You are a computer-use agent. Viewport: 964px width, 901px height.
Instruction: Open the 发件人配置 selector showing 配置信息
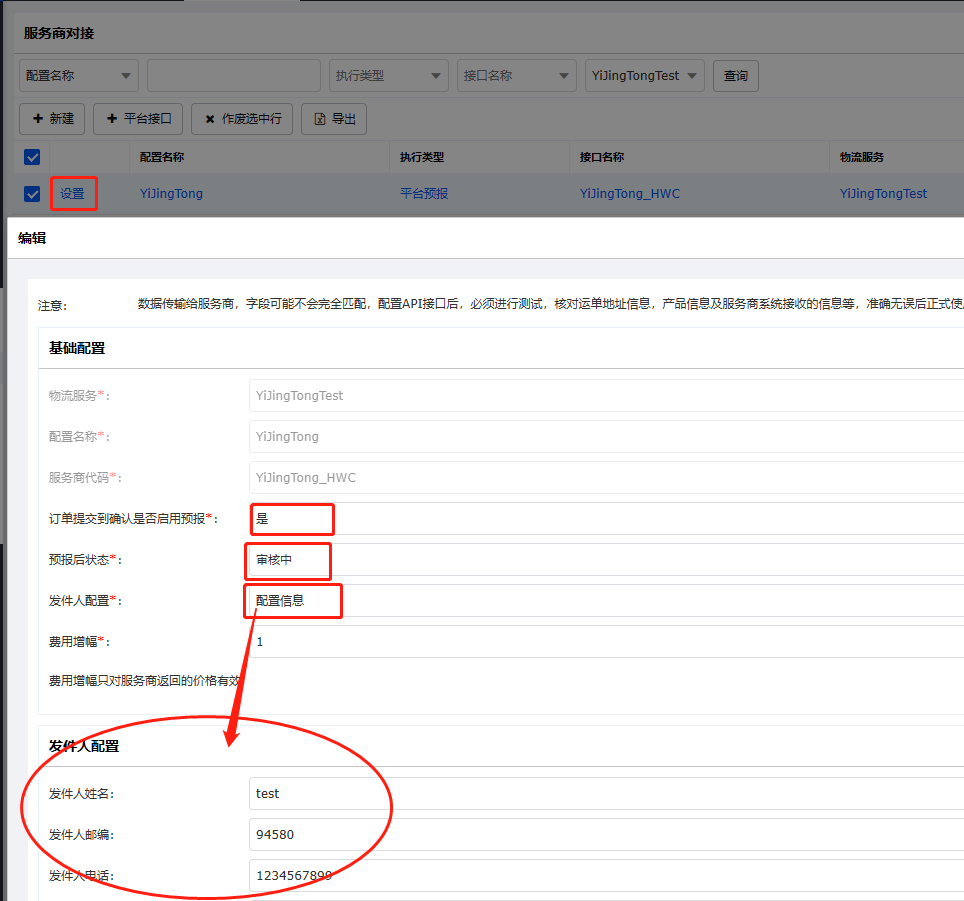[x=606, y=600]
